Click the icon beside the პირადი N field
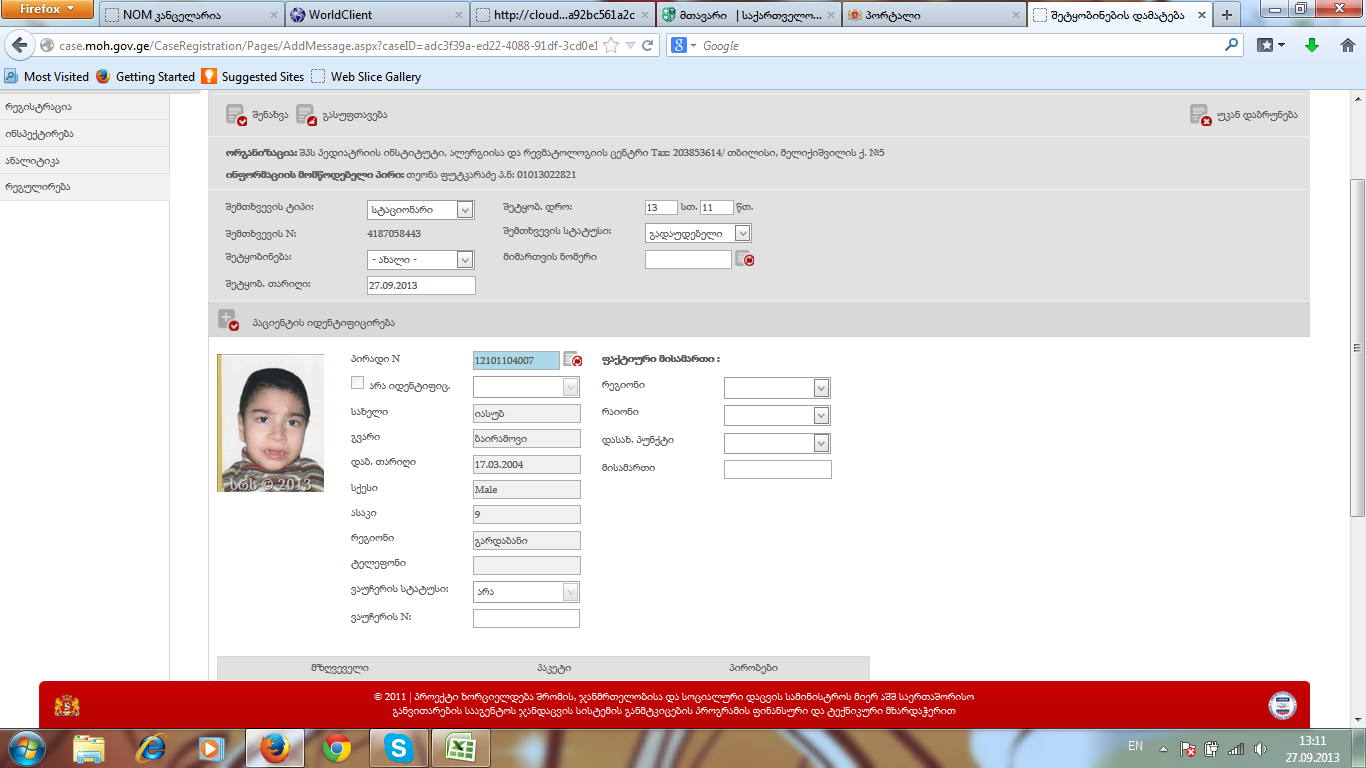The image size is (1366, 768). point(572,360)
